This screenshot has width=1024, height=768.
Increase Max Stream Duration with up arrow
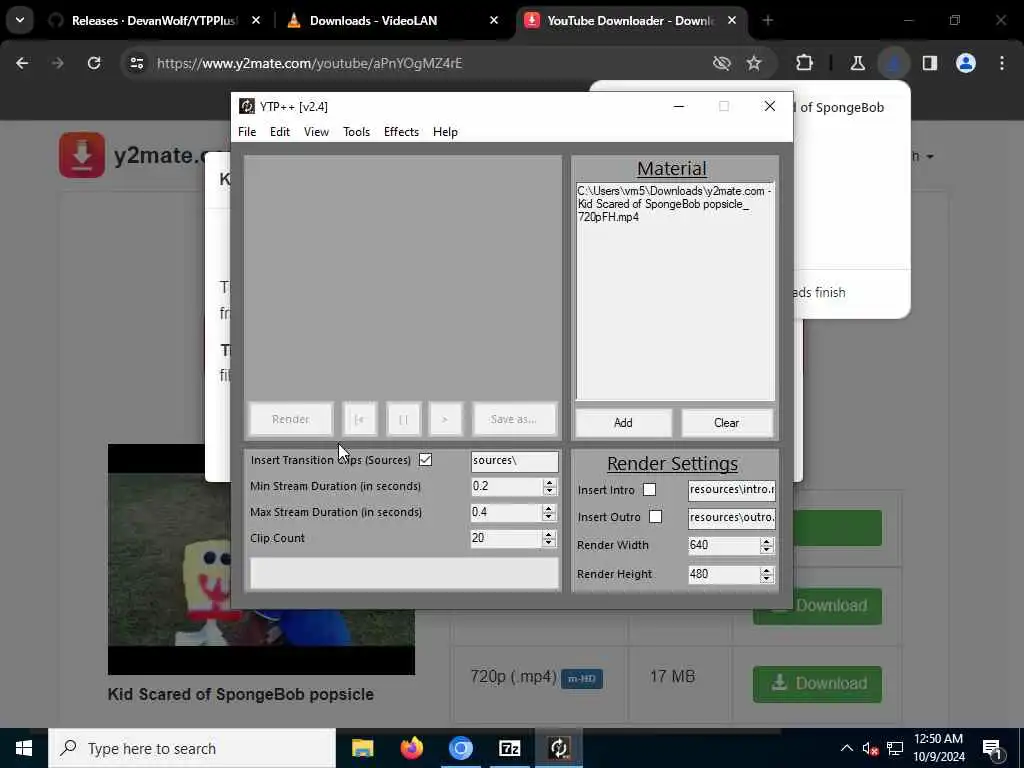549,508
